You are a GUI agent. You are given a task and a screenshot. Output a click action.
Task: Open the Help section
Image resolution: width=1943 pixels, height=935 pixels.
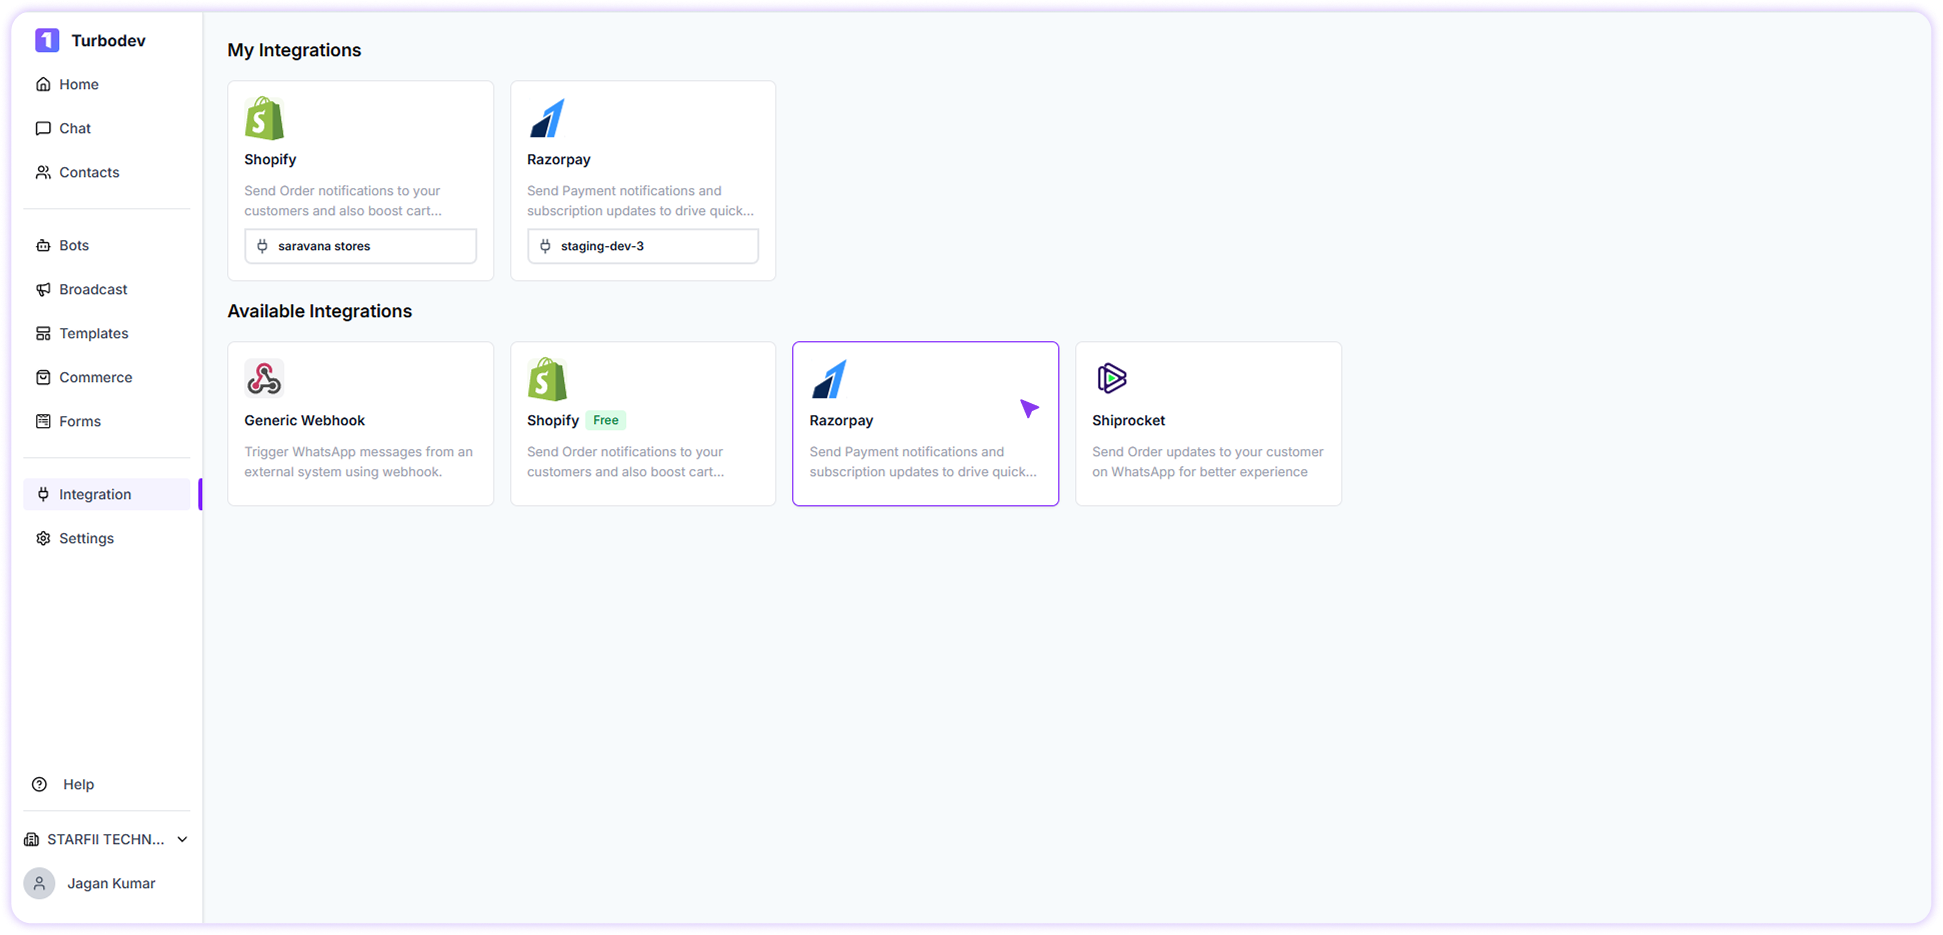click(x=78, y=784)
